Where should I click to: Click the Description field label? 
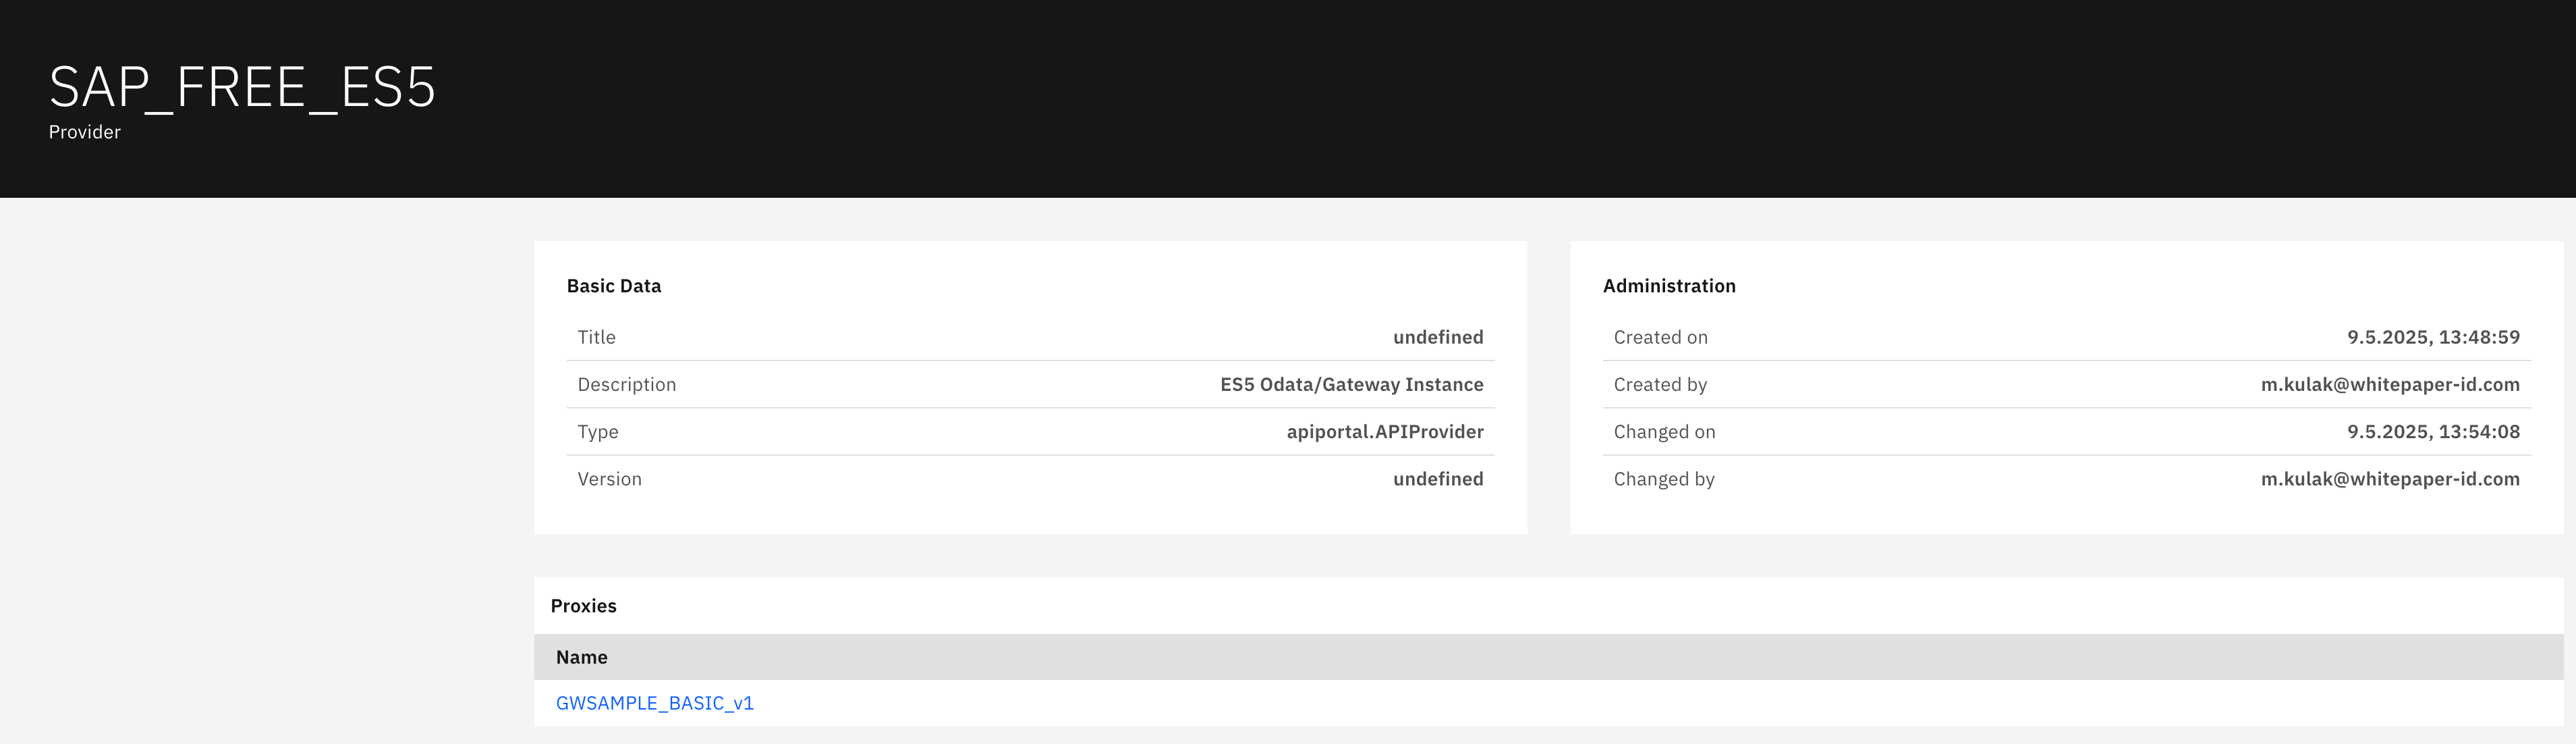tap(626, 385)
